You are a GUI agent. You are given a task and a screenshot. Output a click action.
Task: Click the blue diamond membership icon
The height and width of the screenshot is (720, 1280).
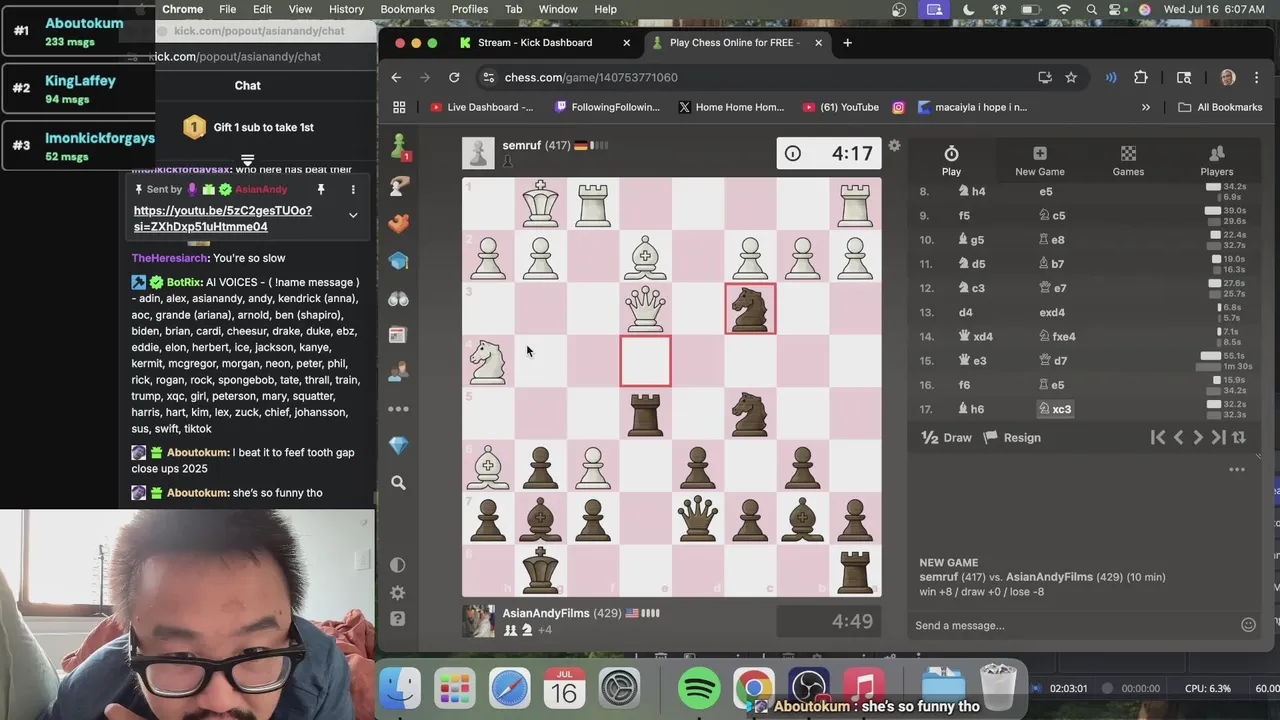point(399,446)
